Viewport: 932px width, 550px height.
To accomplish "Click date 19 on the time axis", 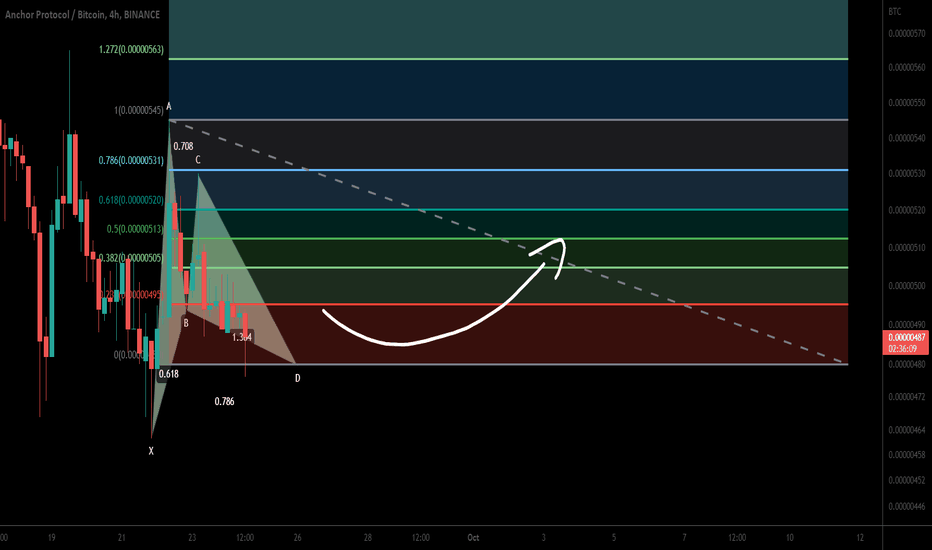I will click(x=52, y=538).
